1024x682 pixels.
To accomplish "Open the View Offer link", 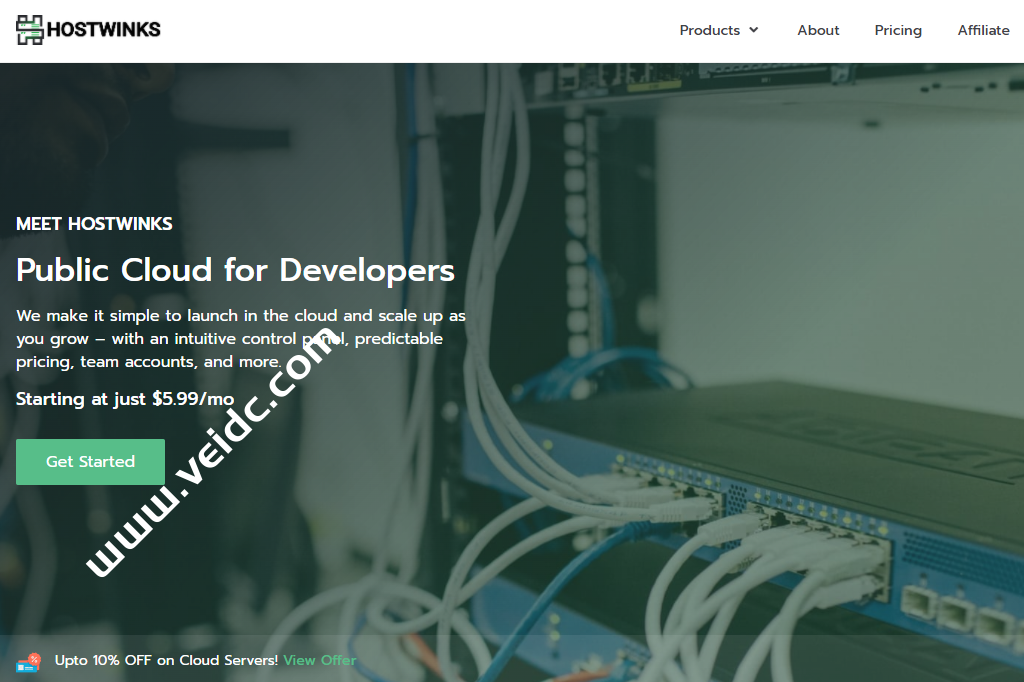I will (x=320, y=660).
